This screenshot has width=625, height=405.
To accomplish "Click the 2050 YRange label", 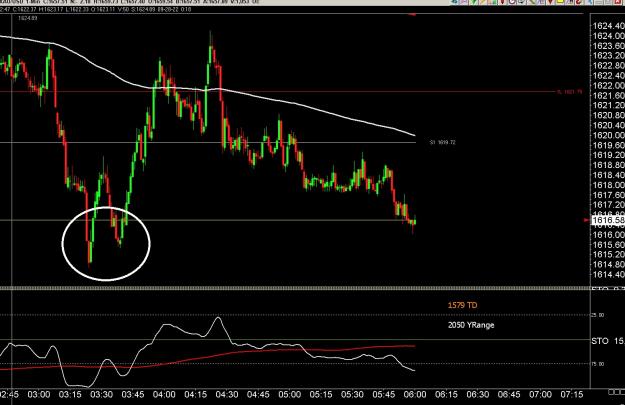I will click(x=471, y=325).
